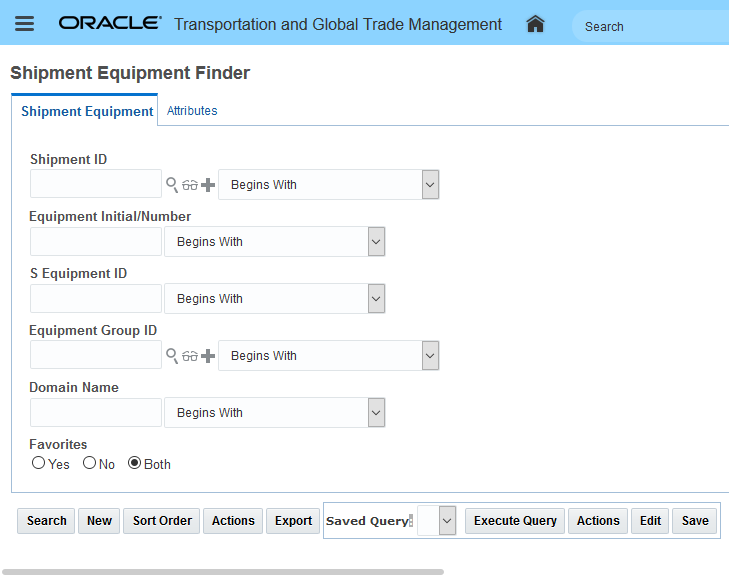Click the Equipment Group ID magnifier icon

172,356
